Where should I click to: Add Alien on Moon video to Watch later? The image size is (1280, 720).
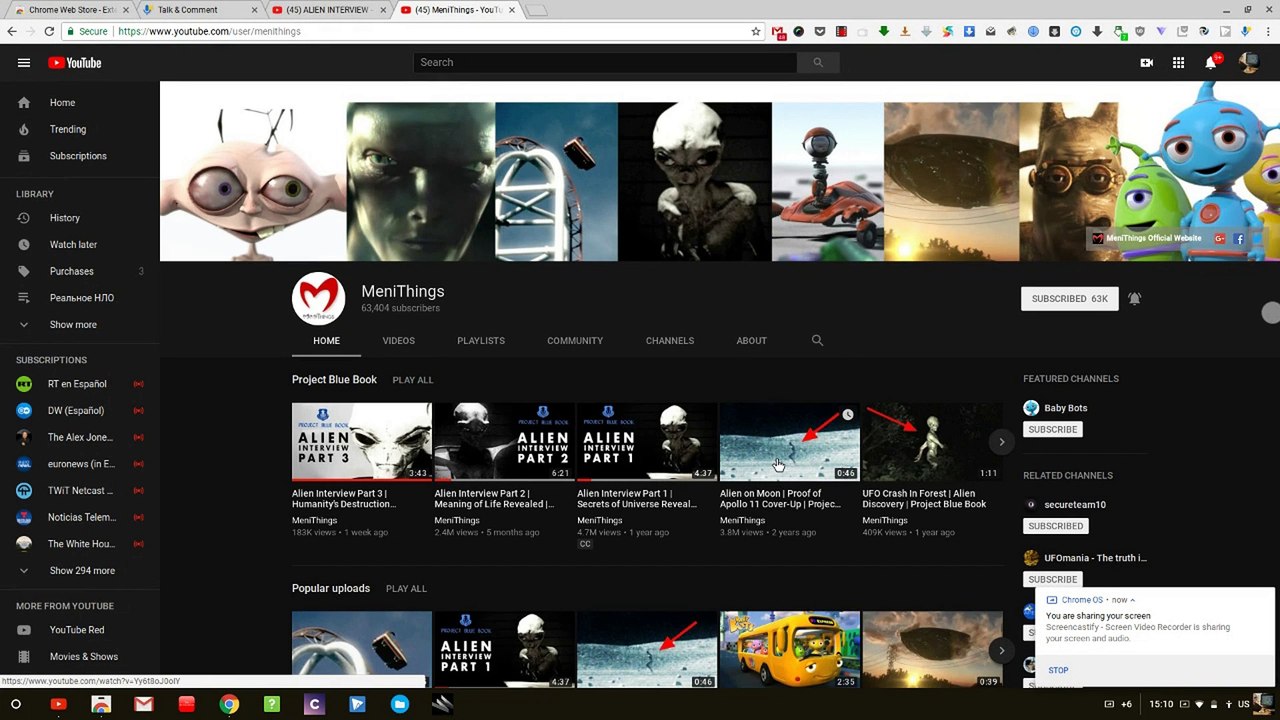pyautogui.click(x=847, y=415)
